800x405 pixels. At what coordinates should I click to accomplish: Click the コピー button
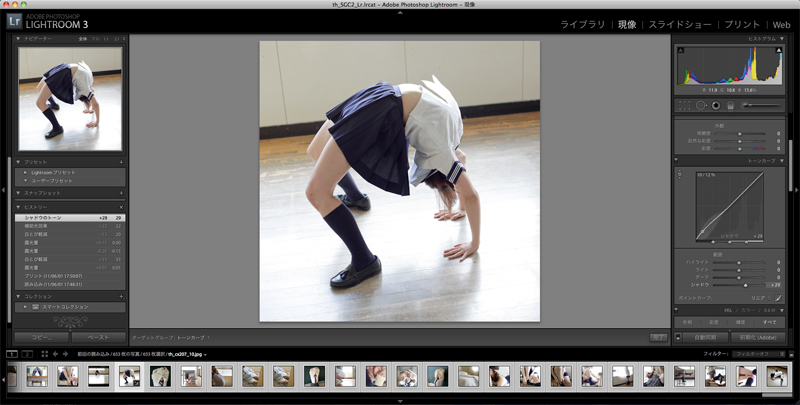pos(41,338)
